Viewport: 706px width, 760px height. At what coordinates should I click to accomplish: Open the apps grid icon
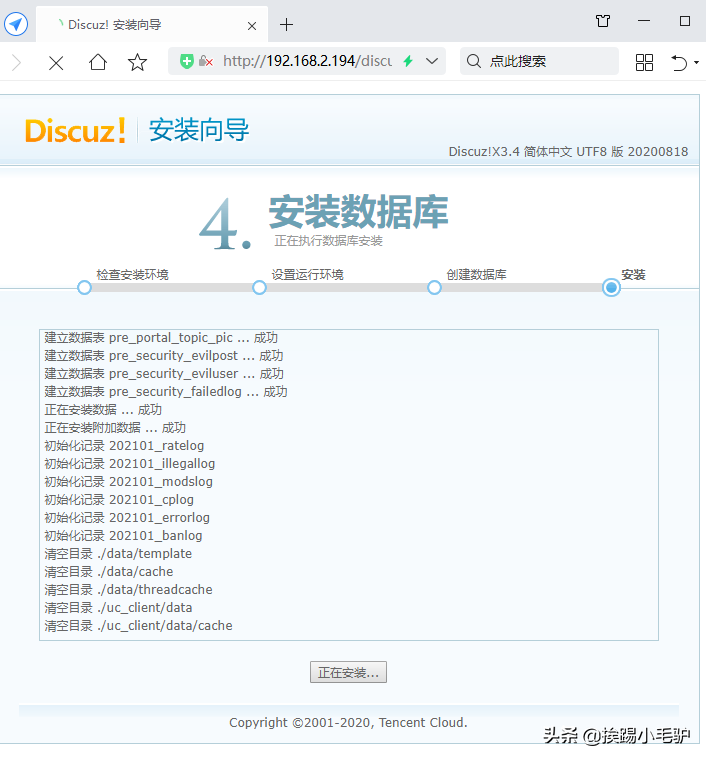point(644,63)
